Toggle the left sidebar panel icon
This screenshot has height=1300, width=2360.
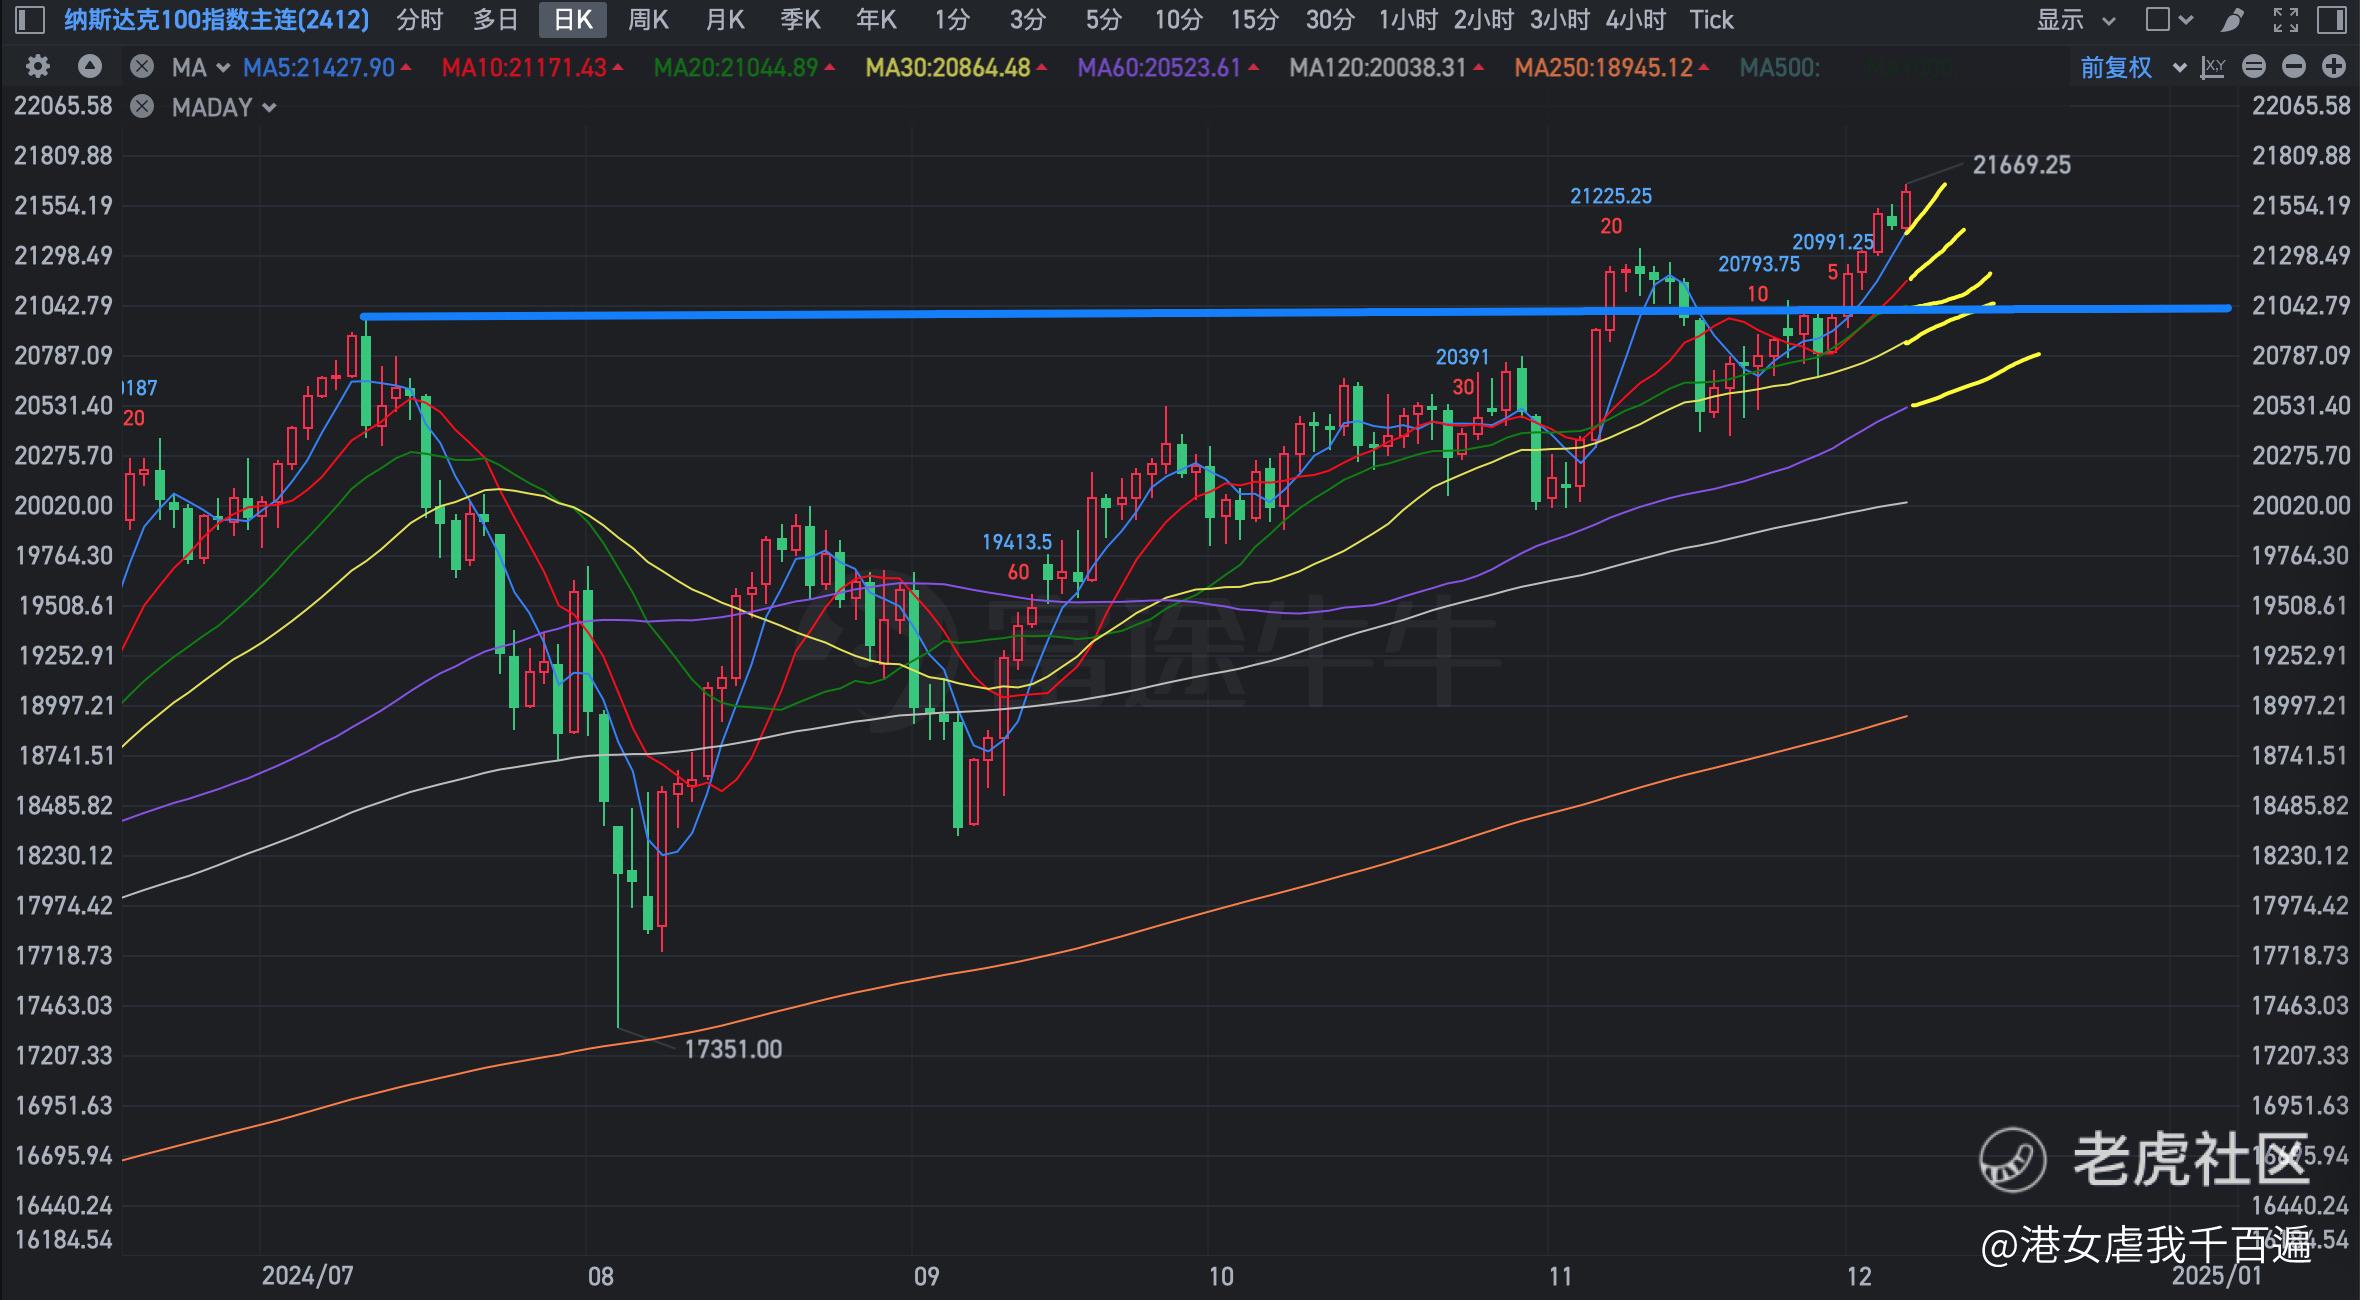tap(31, 19)
